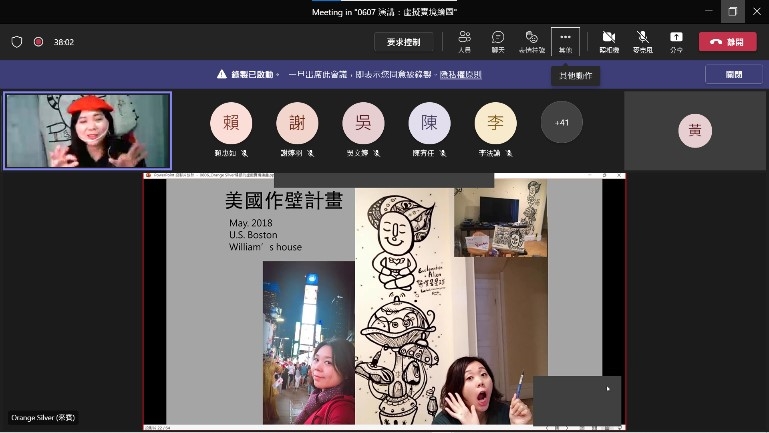Open the privacy policy (隱私權原則) link
The width and height of the screenshot is (769, 433).
tap(459, 75)
